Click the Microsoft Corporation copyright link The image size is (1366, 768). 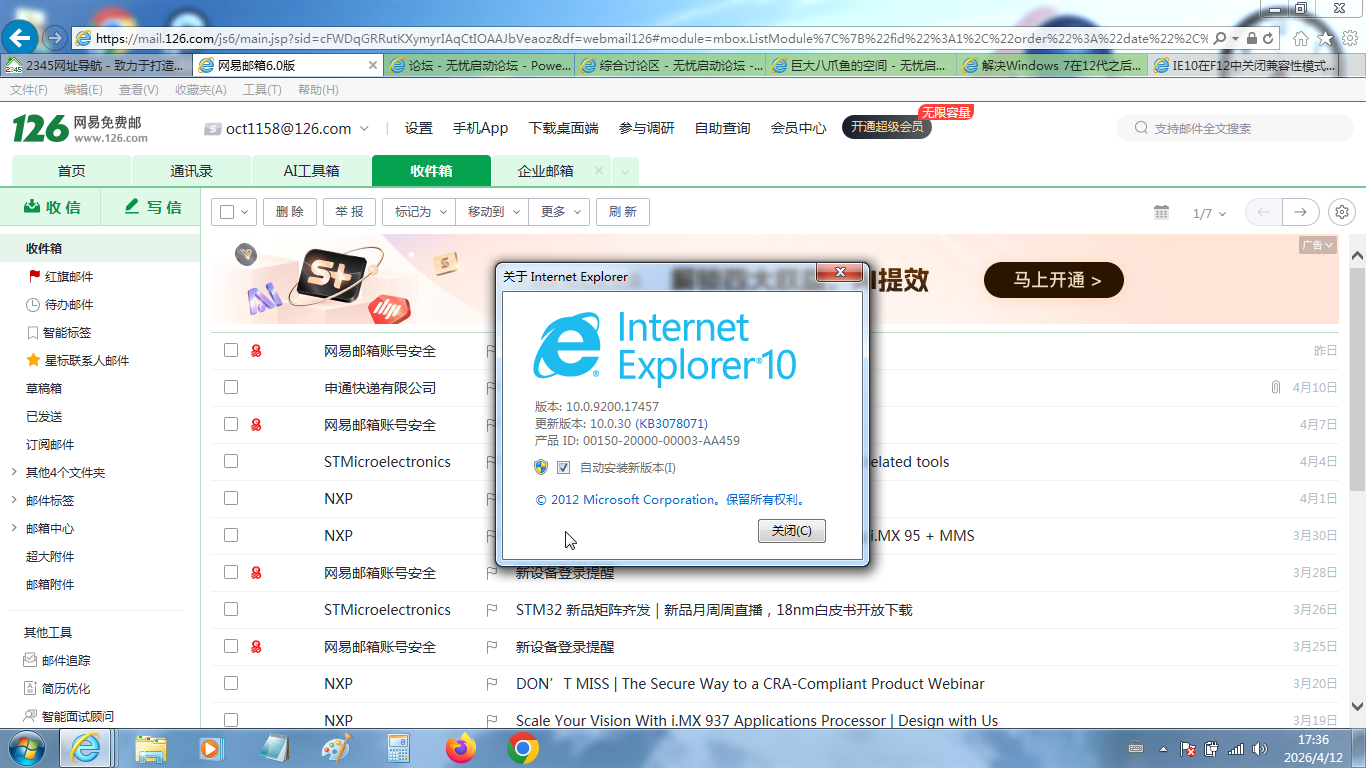coord(671,500)
